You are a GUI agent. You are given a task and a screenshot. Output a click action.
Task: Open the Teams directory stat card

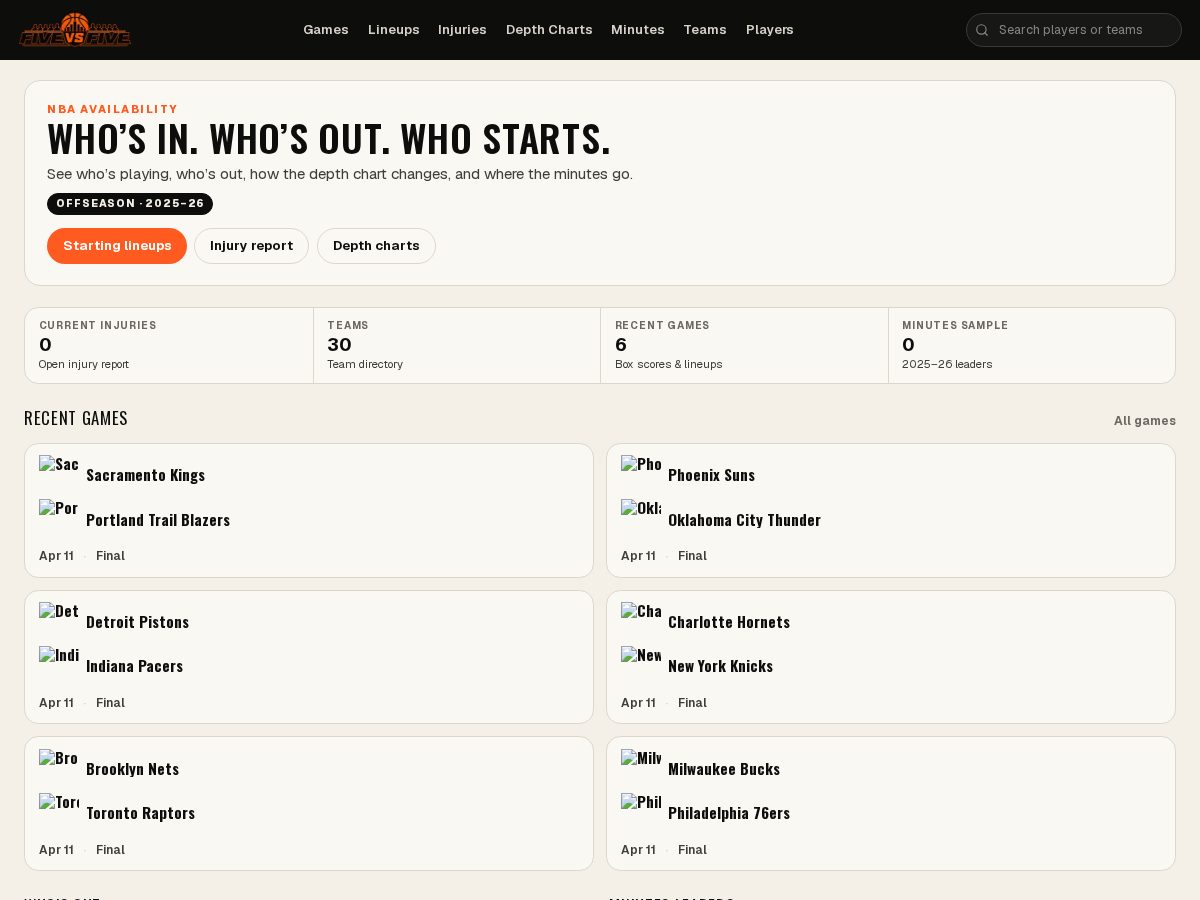click(x=457, y=345)
